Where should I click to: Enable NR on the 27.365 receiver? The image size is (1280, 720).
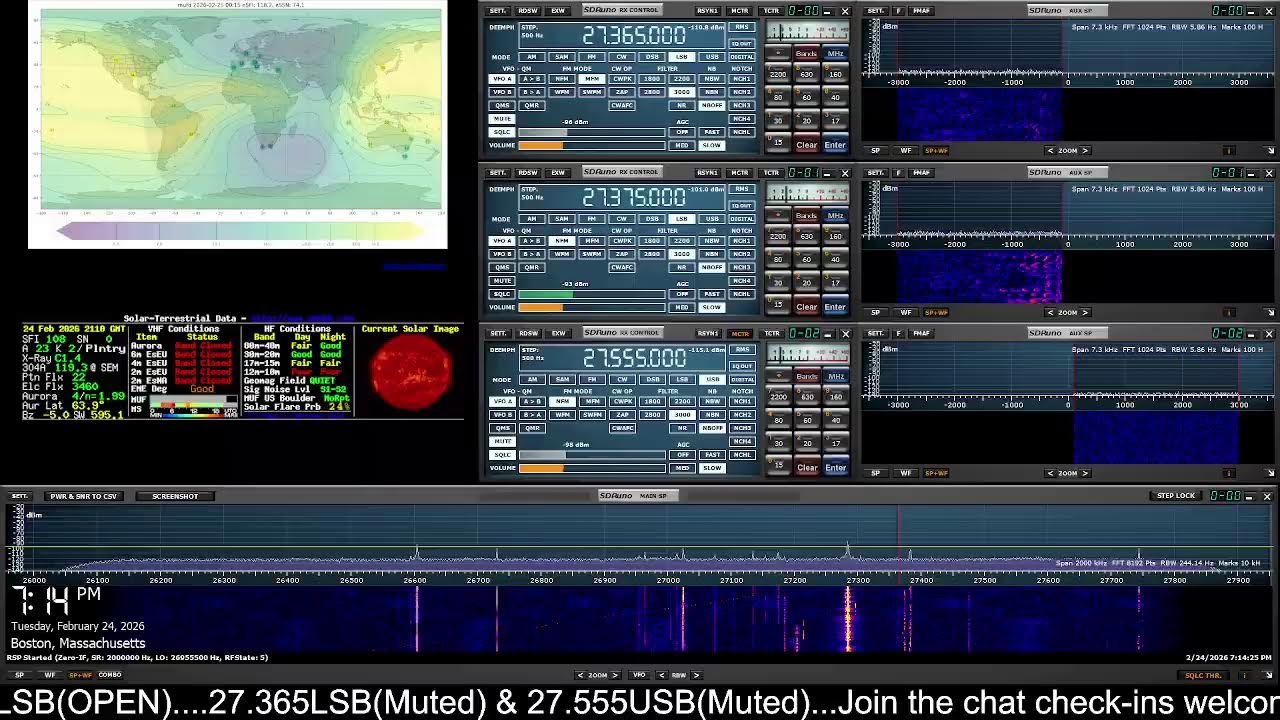pyautogui.click(x=682, y=105)
